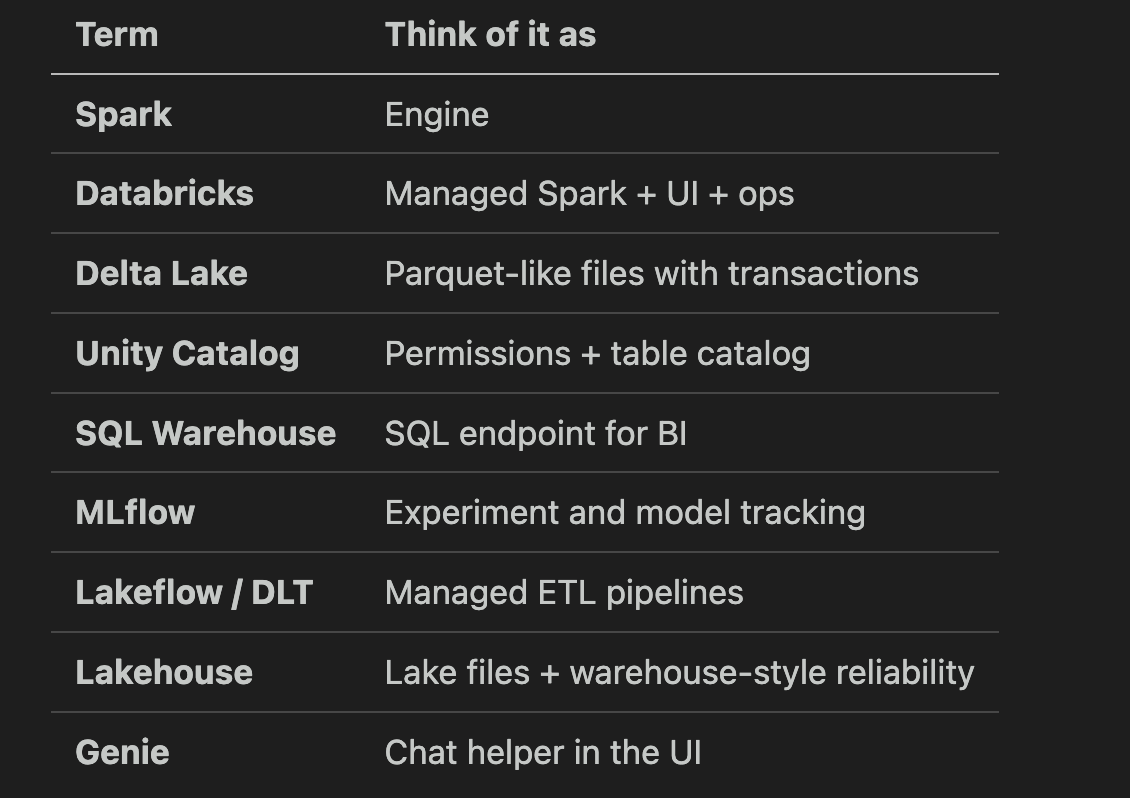
Task: Click the Term column header
Action: [x=117, y=35]
